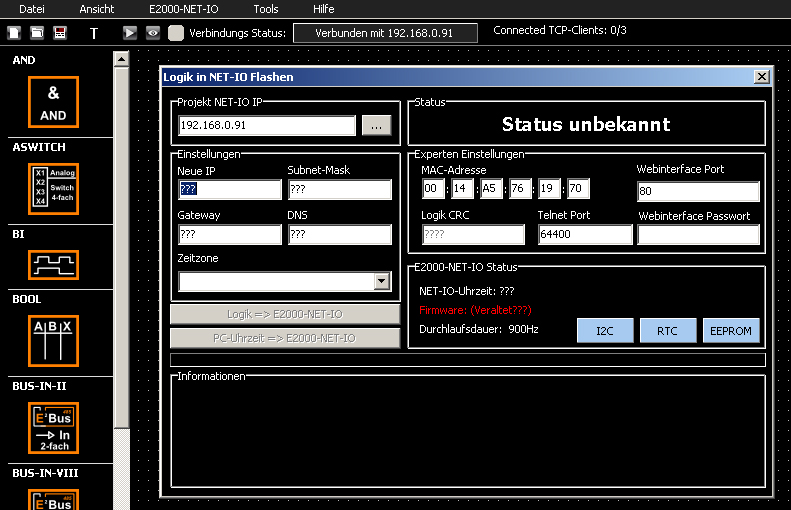Click the new file toolbar icon
The image size is (791, 510).
tap(14, 33)
